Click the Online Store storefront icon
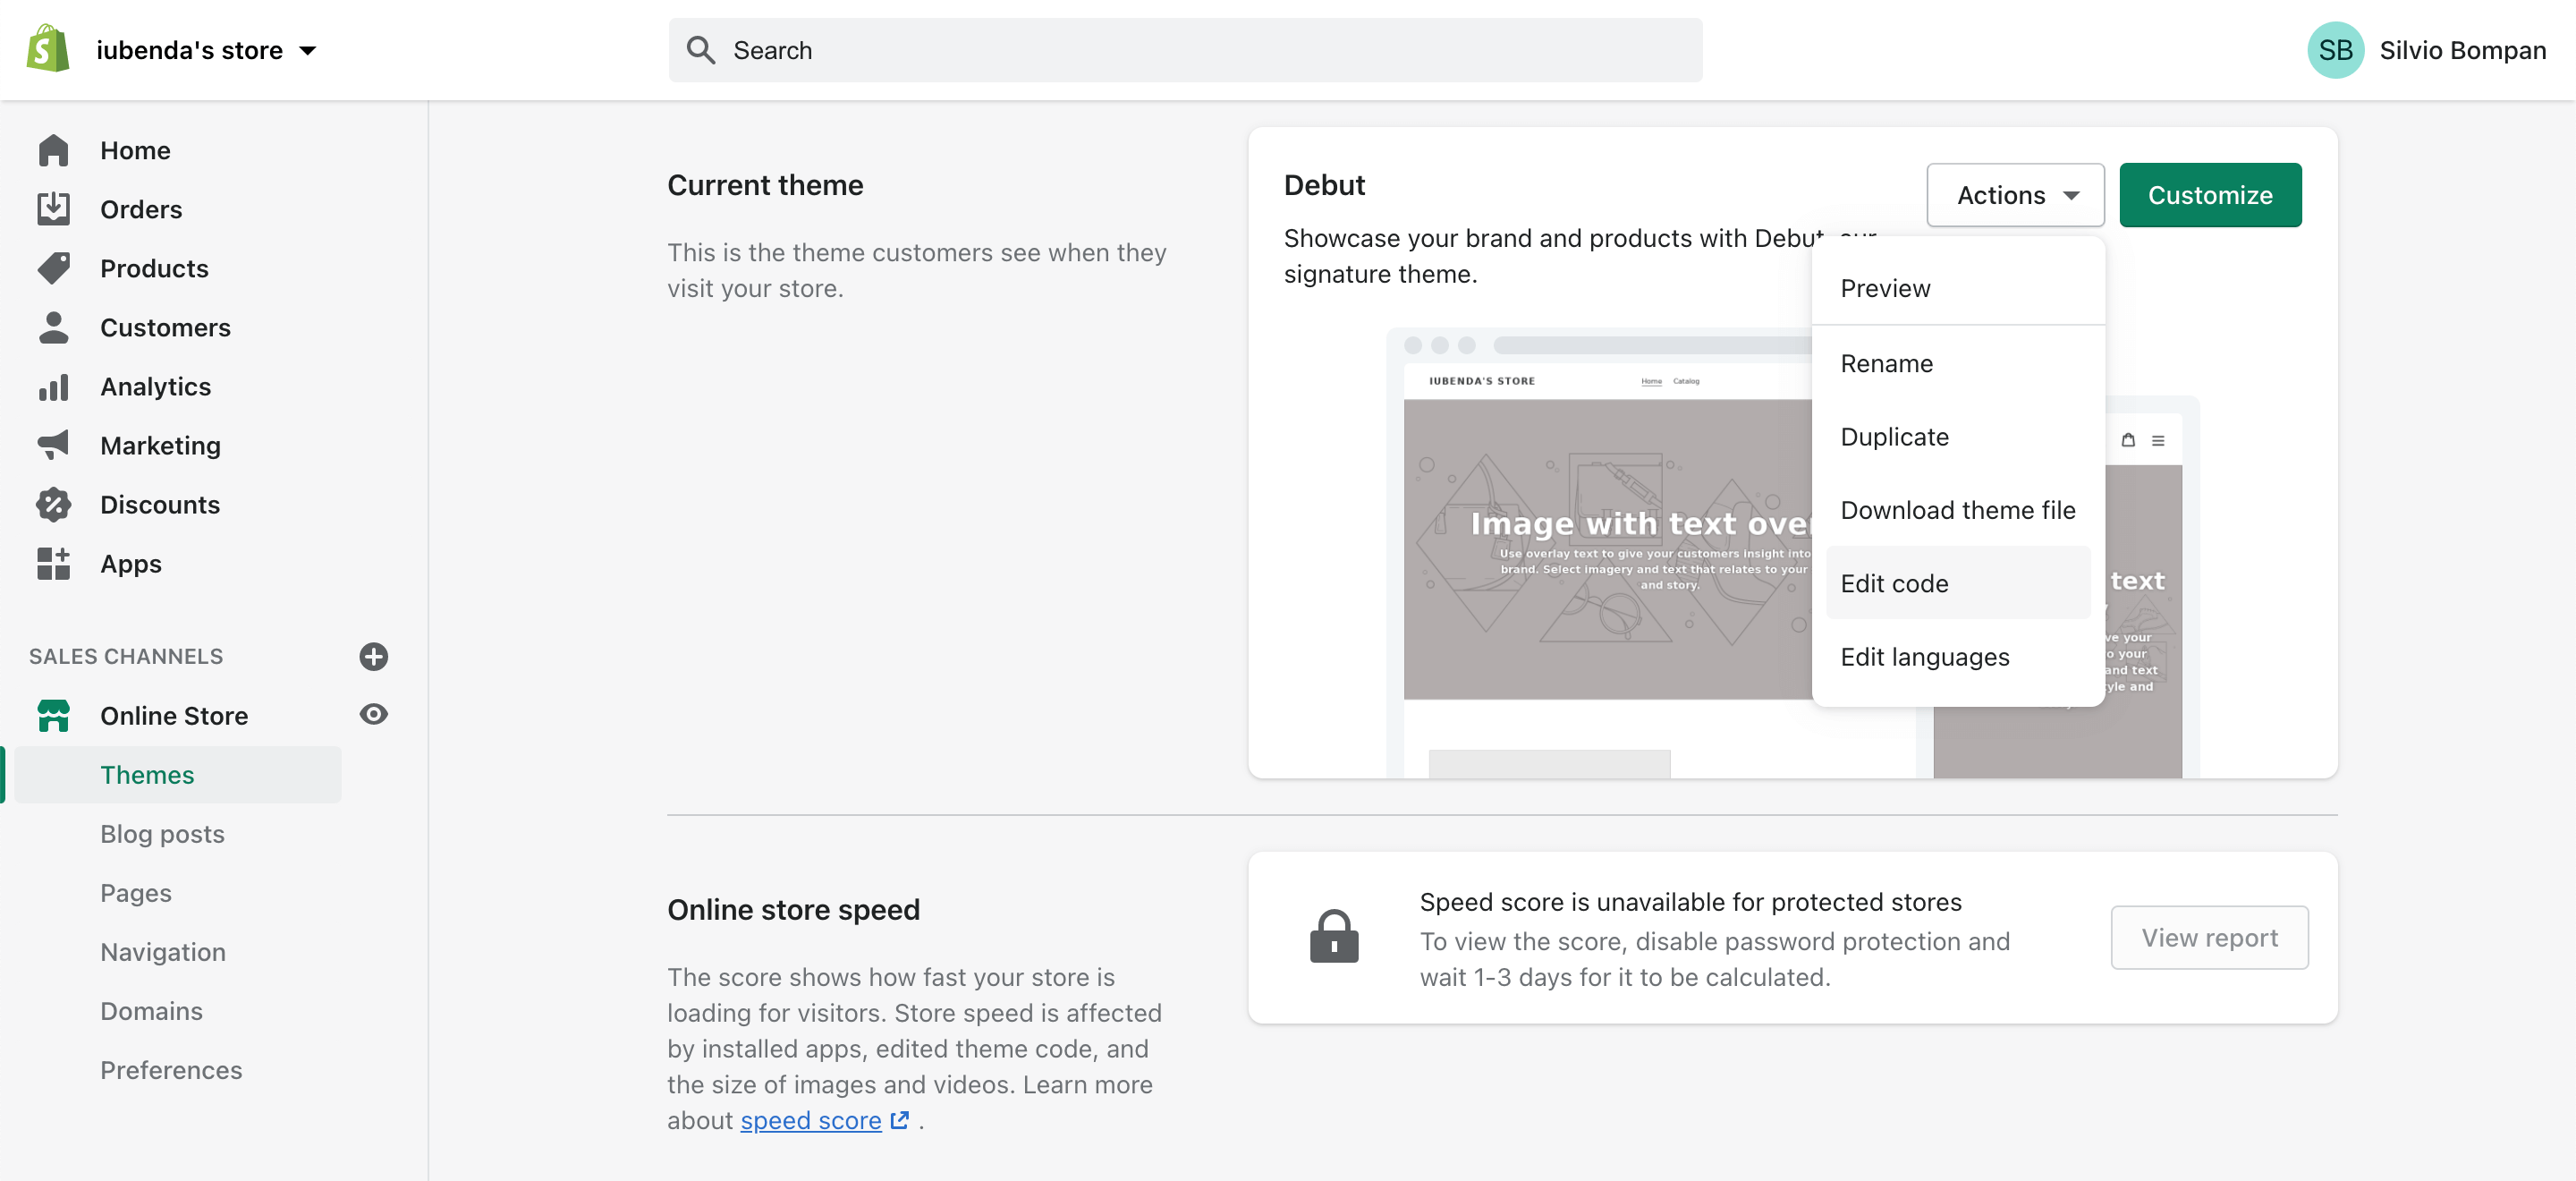Image resolution: width=2576 pixels, height=1181 pixels. click(x=53, y=715)
